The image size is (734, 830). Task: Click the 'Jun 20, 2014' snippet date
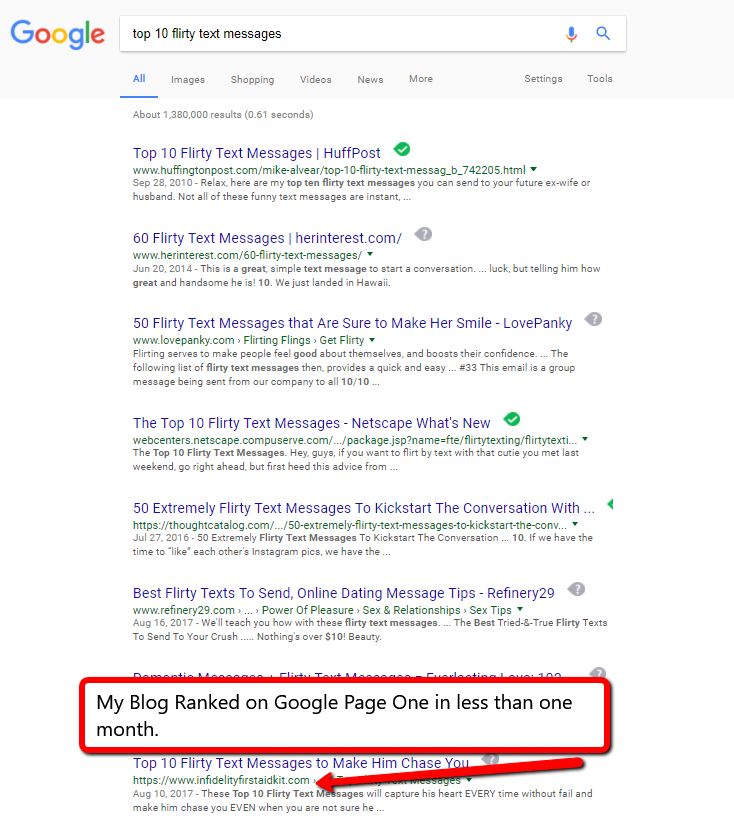(x=162, y=268)
